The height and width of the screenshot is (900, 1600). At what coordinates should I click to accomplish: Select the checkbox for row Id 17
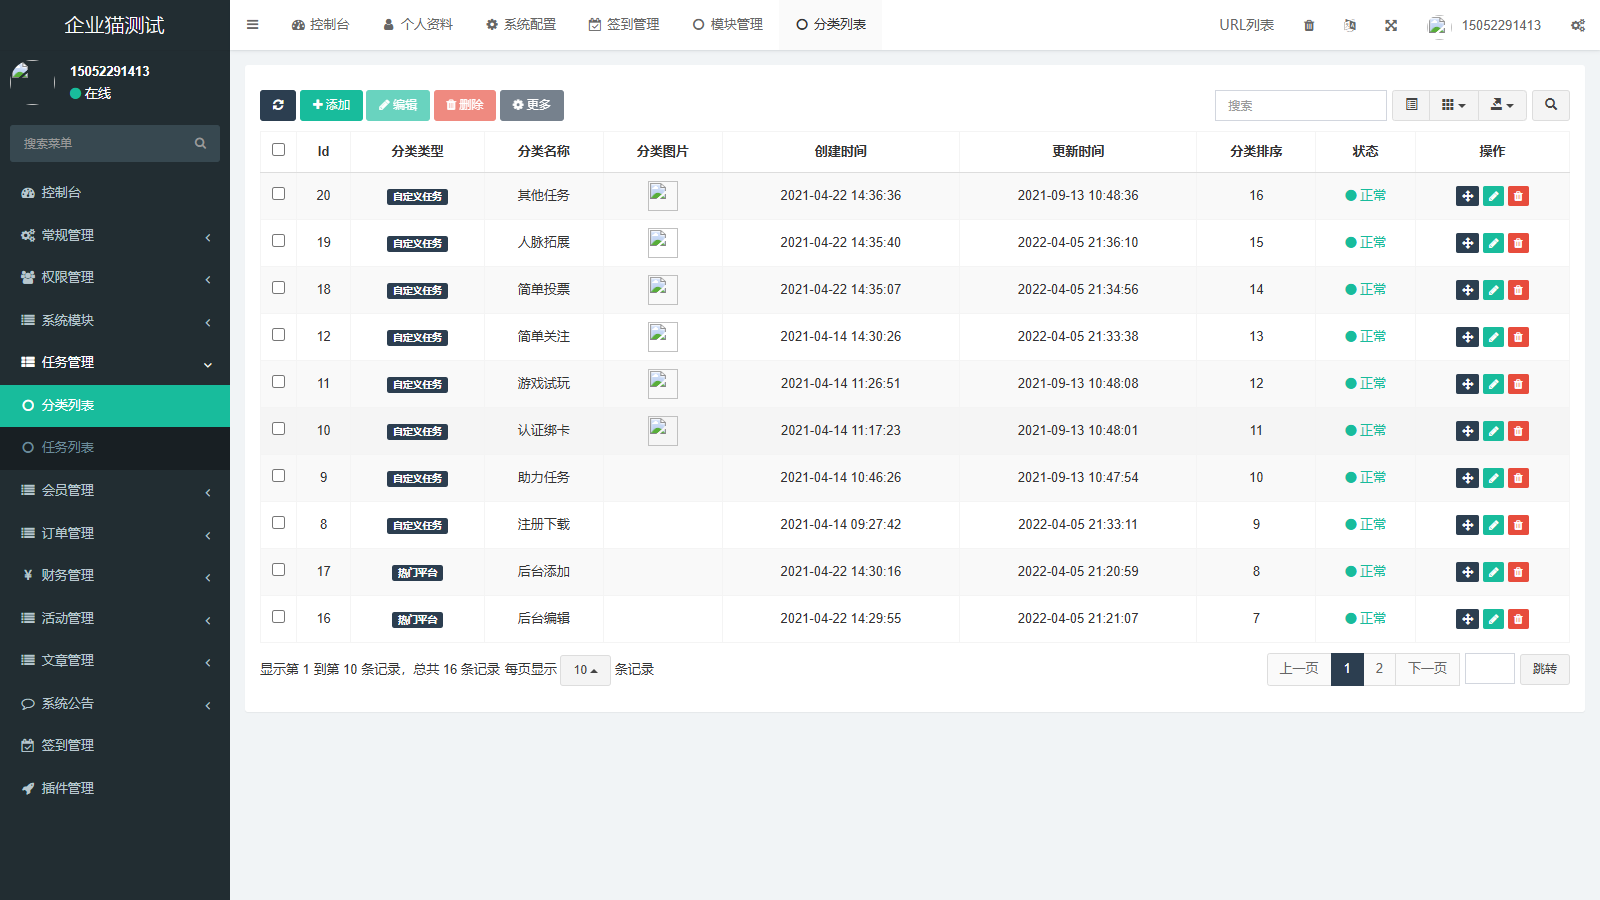click(279, 570)
